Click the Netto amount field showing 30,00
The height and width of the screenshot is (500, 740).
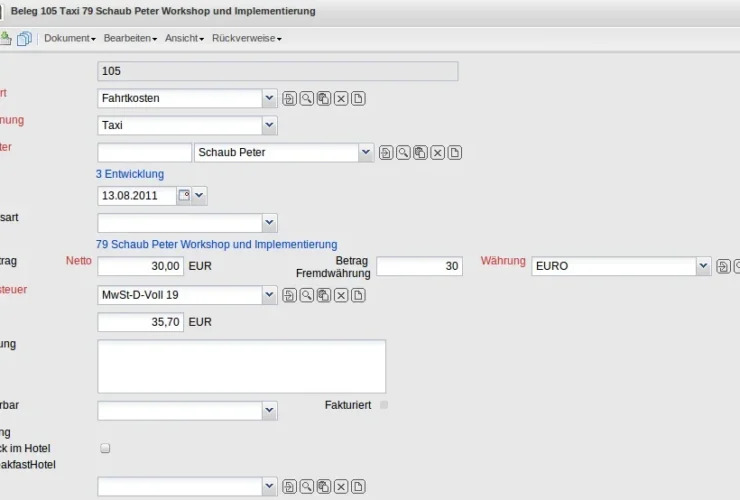(141, 267)
